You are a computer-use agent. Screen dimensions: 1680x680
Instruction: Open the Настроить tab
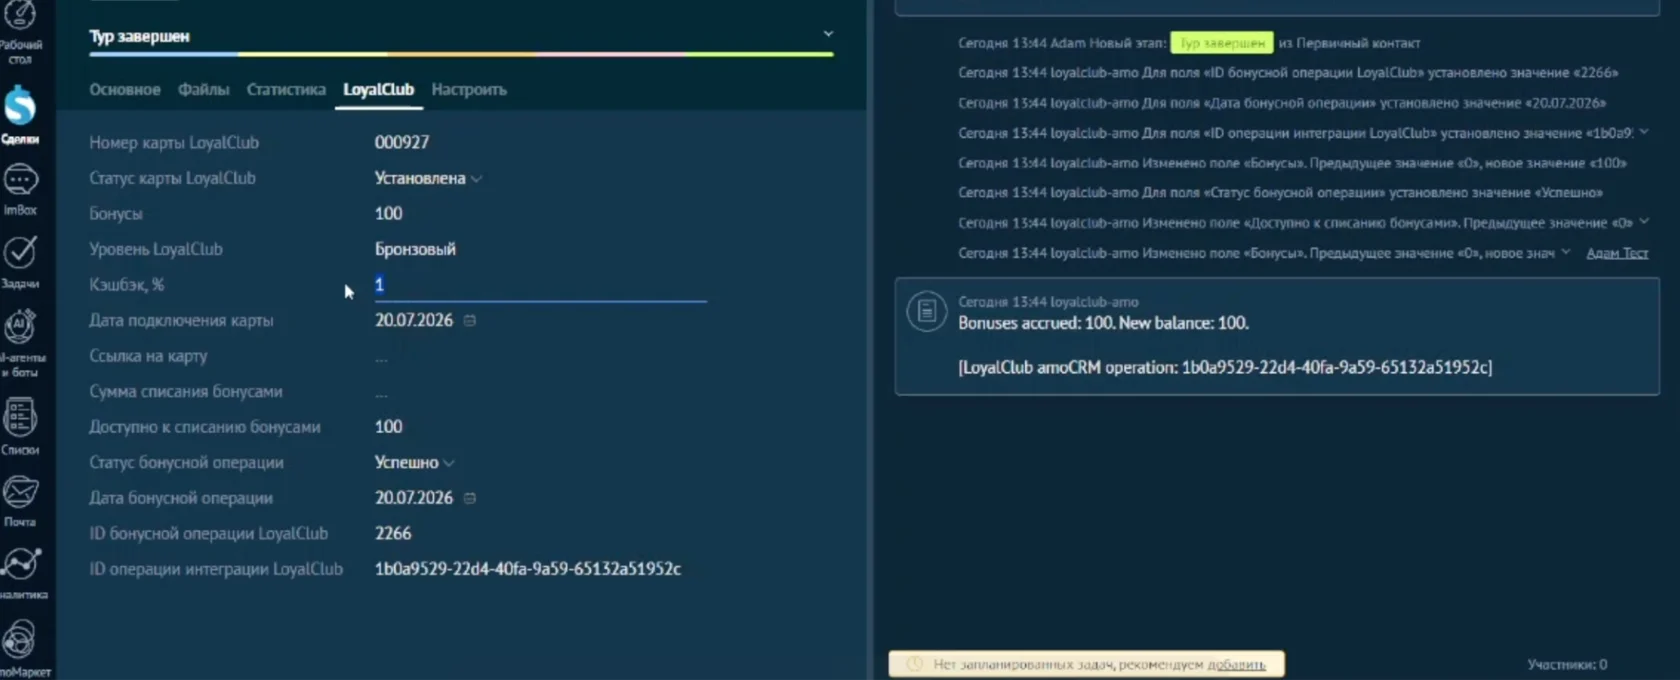click(x=469, y=90)
